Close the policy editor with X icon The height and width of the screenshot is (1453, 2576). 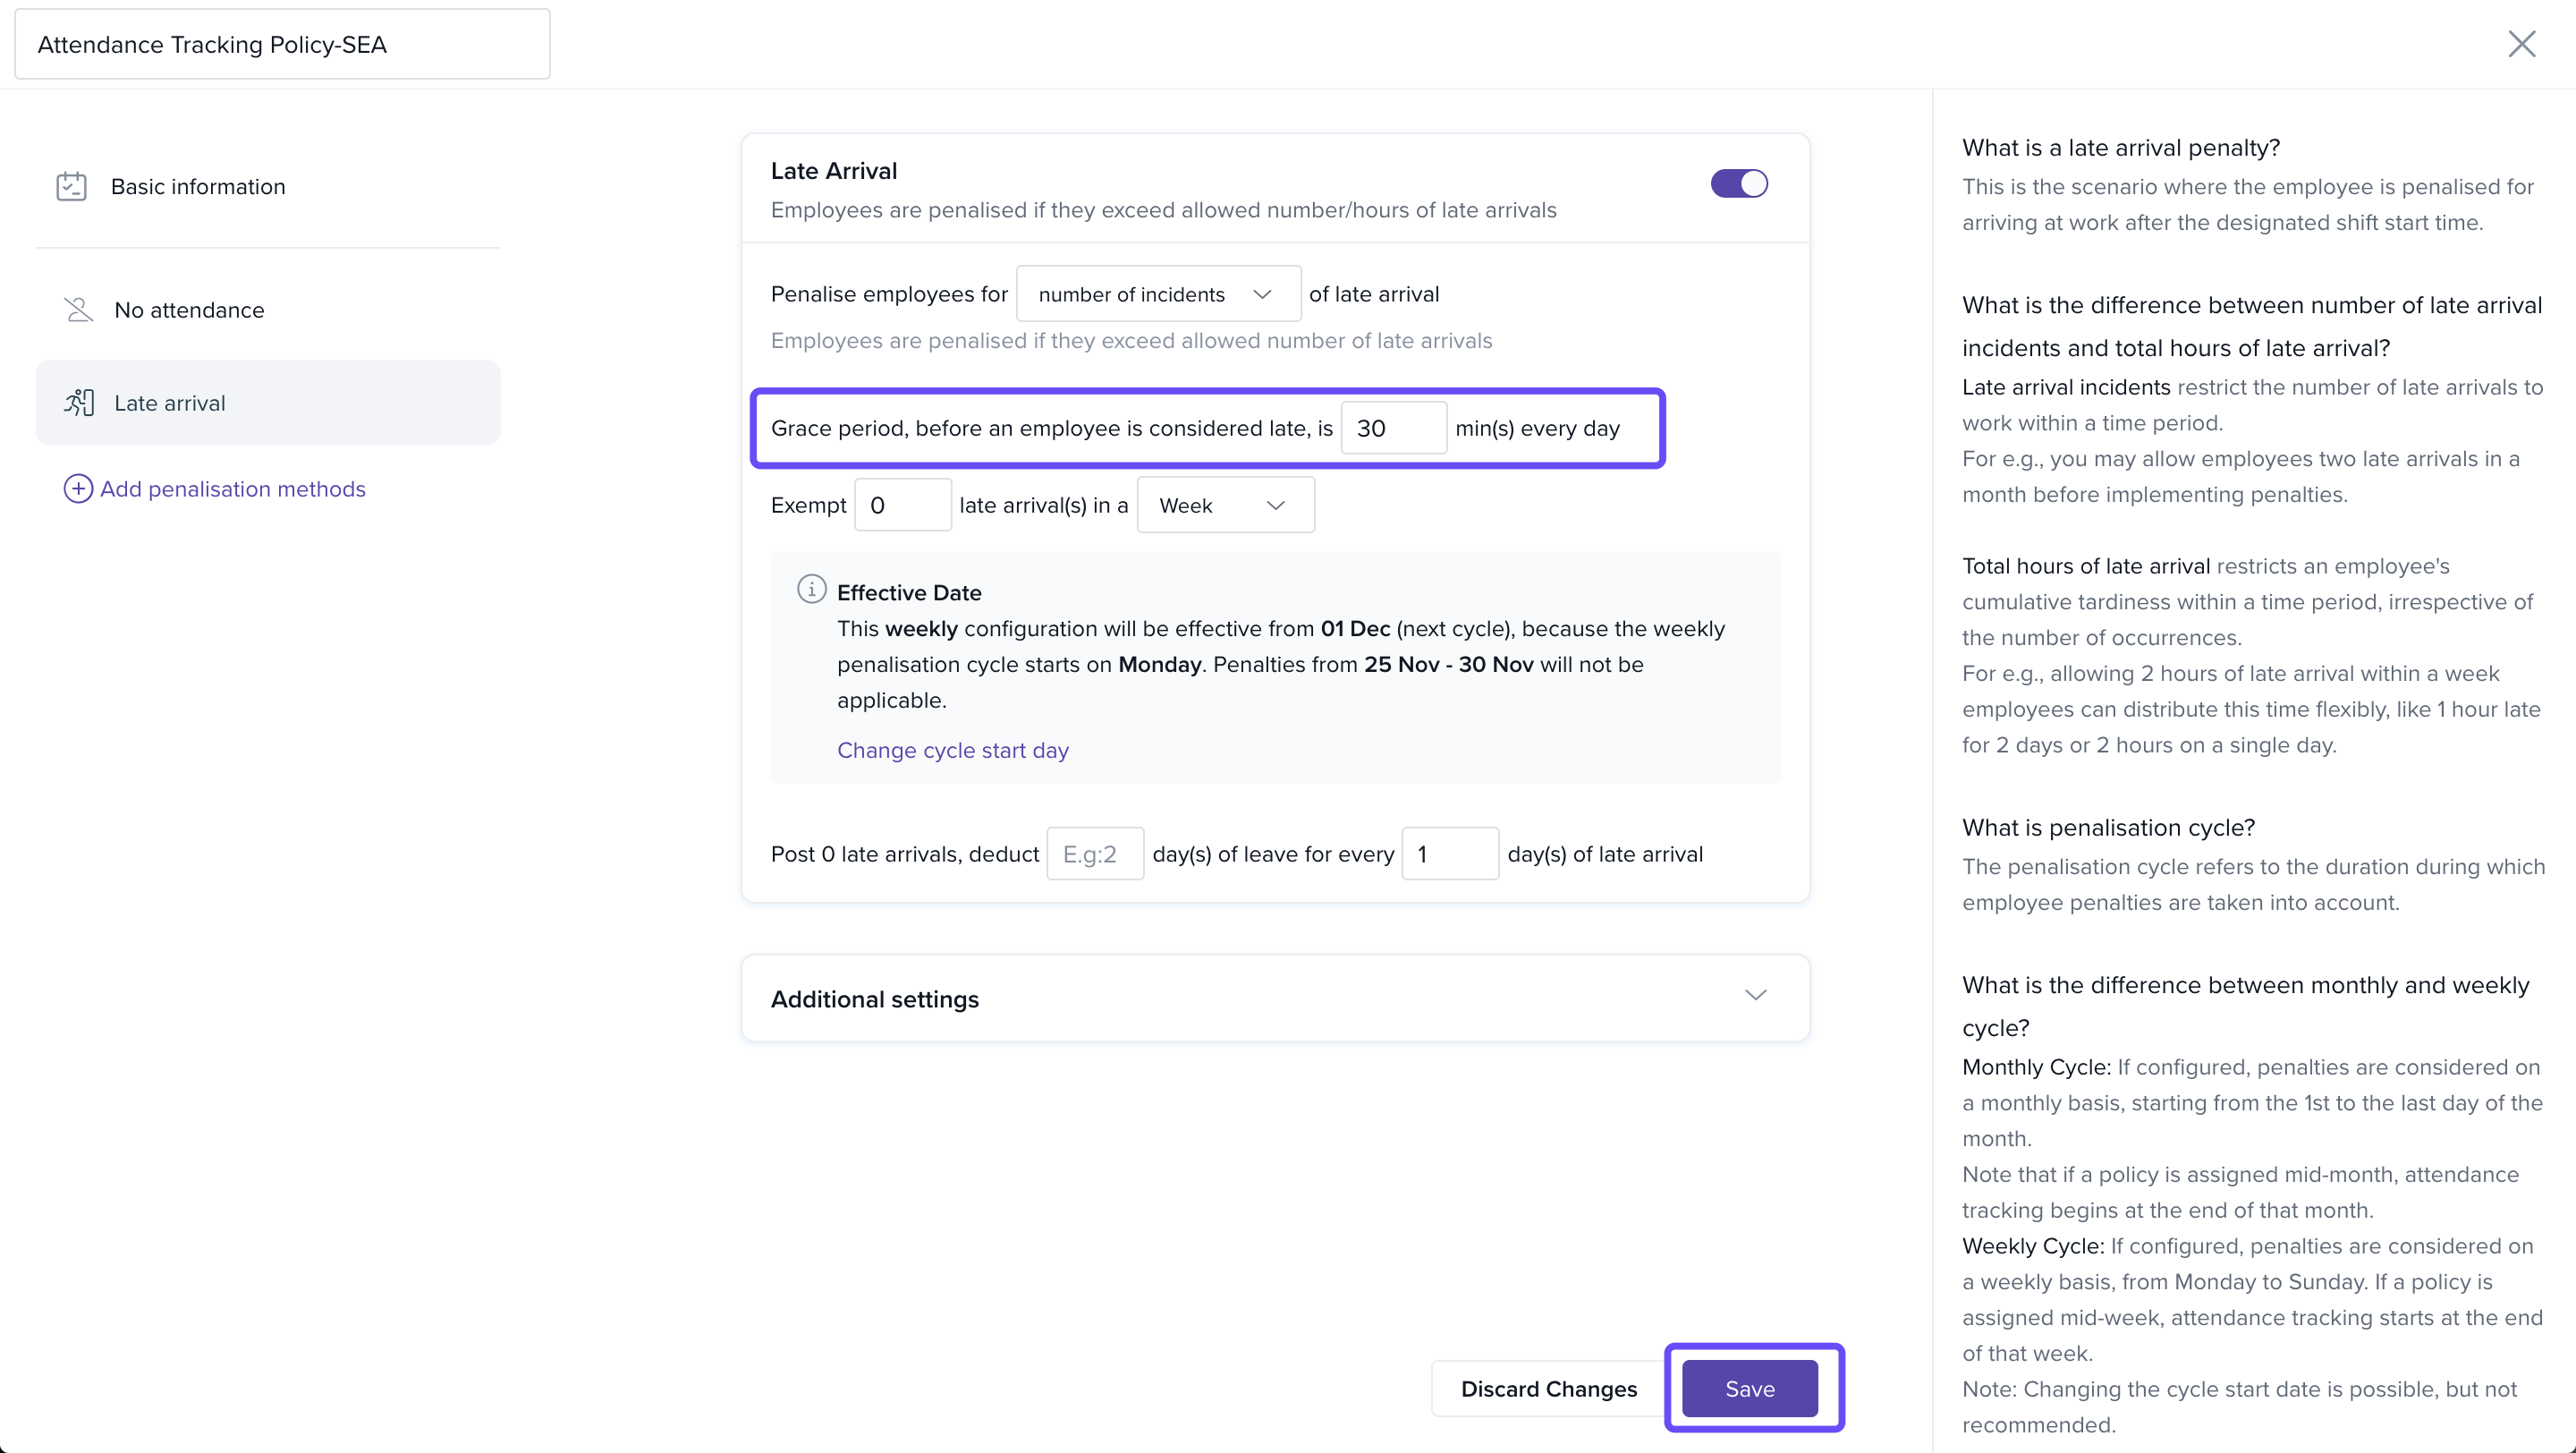[2521, 44]
